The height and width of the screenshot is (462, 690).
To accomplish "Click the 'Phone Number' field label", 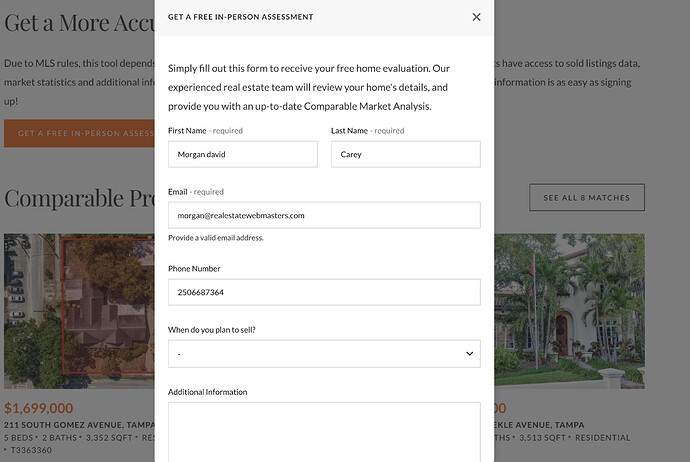I will (194, 269).
